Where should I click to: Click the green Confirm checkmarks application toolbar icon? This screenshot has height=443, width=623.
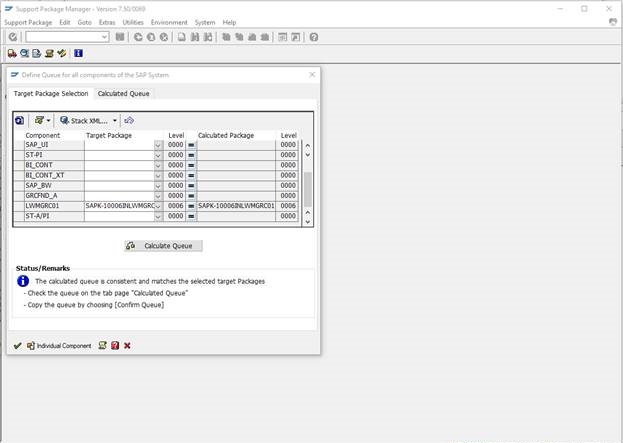click(62, 53)
